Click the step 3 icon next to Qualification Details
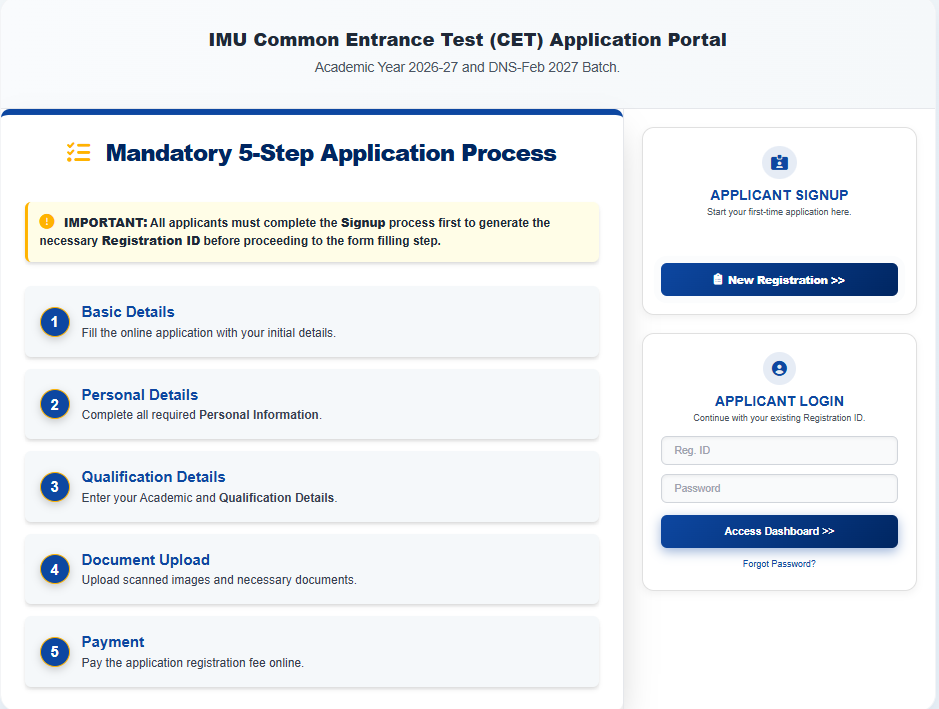 [x=54, y=486]
